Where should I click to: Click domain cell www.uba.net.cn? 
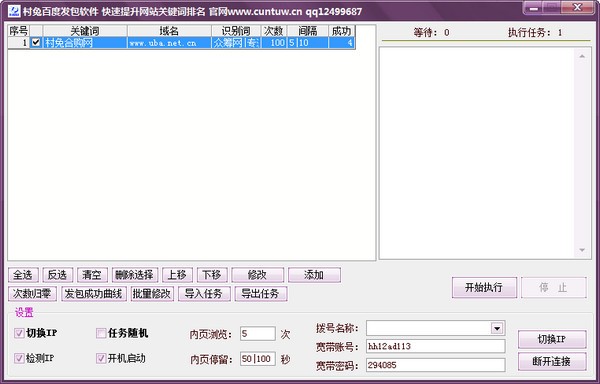[x=169, y=42]
